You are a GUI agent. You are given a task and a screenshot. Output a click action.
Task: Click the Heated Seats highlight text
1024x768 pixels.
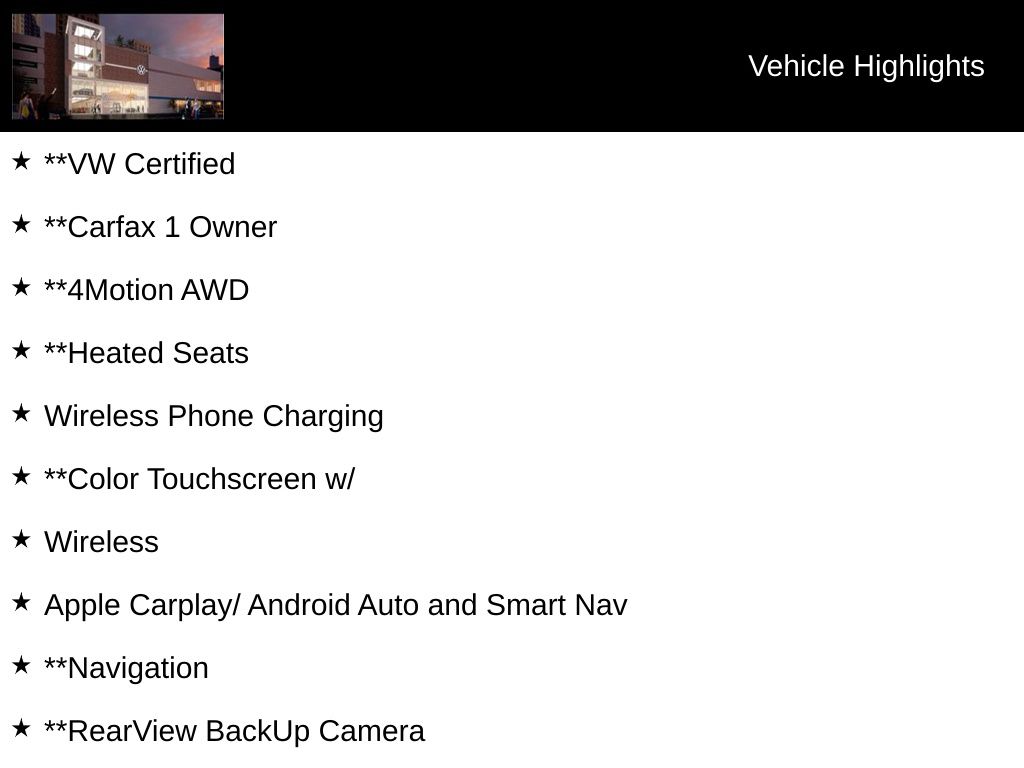pyautogui.click(x=146, y=353)
